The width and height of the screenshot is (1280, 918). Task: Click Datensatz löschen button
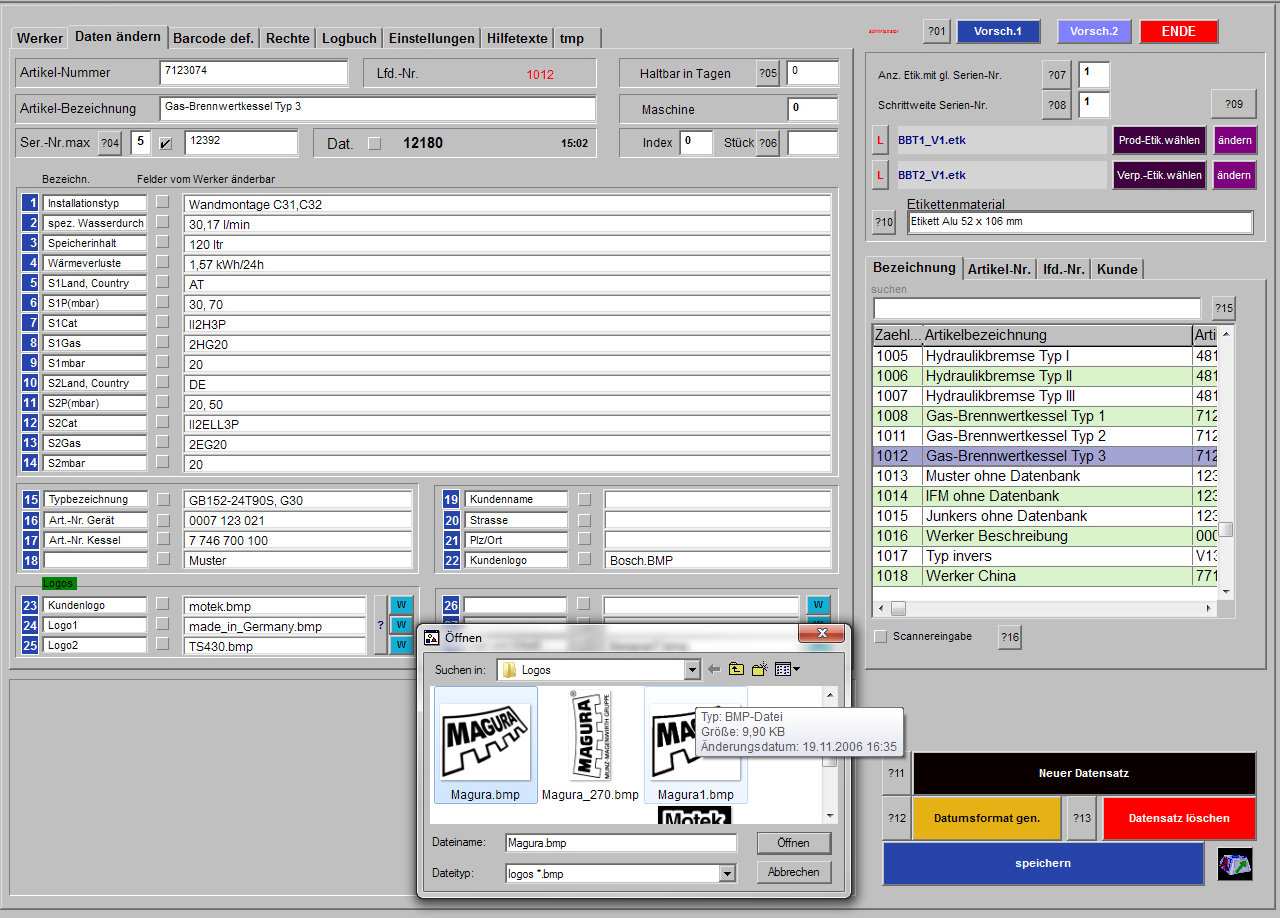[x=1179, y=818]
